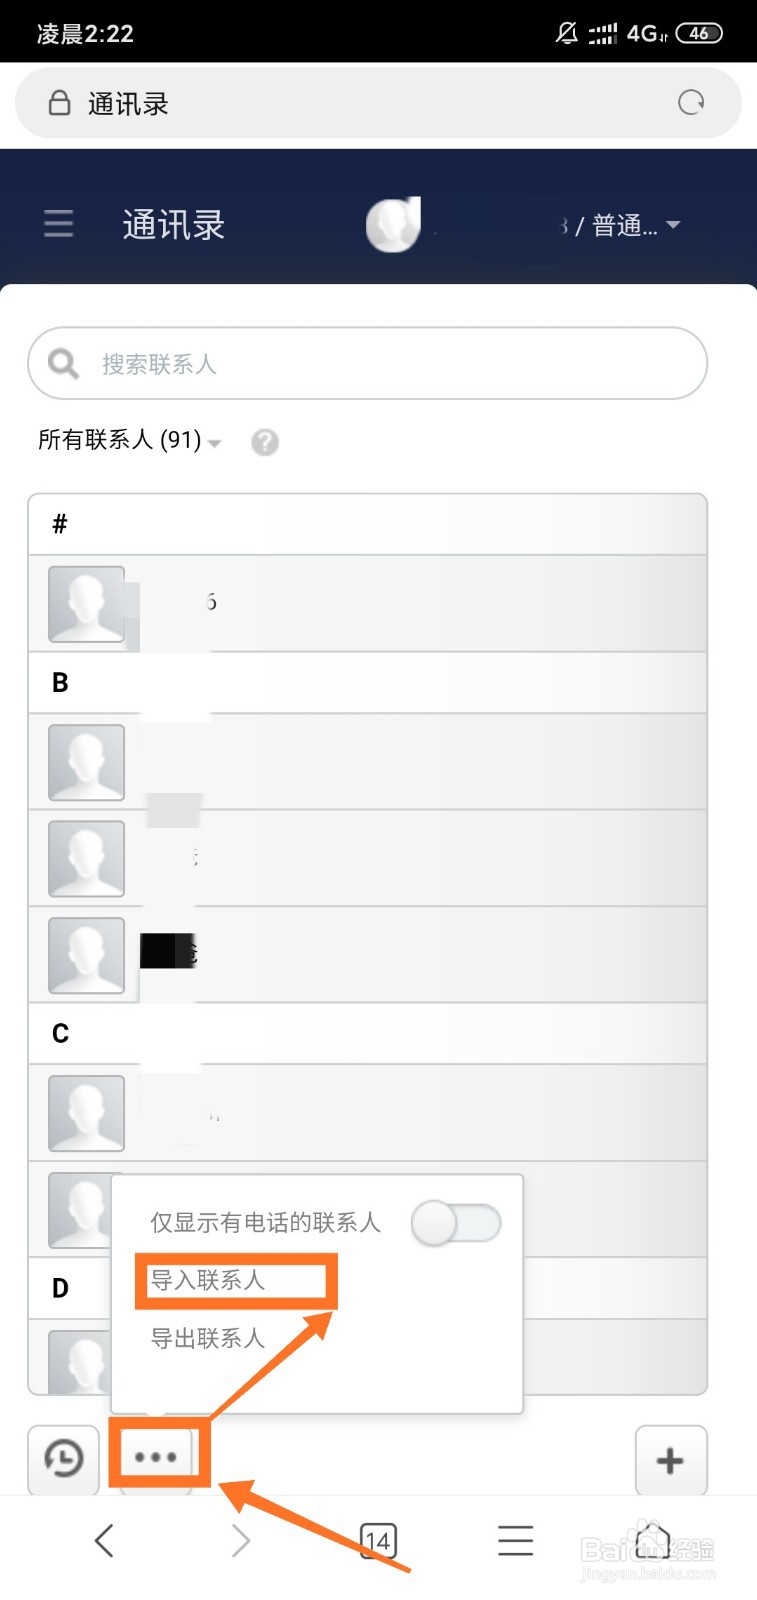Open the history clock button
Image resolution: width=757 pixels, height=1600 pixels.
pyautogui.click(x=64, y=1459)
